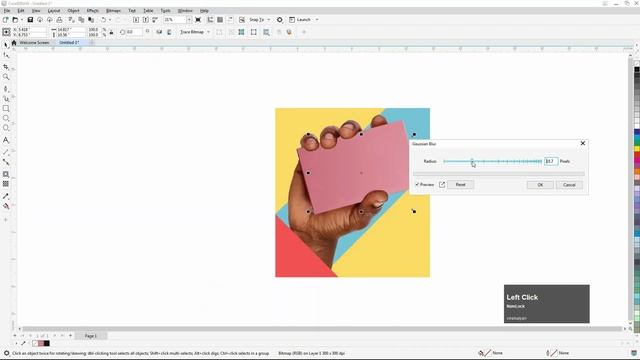Open Options via the gear icon

coord(280,20)
